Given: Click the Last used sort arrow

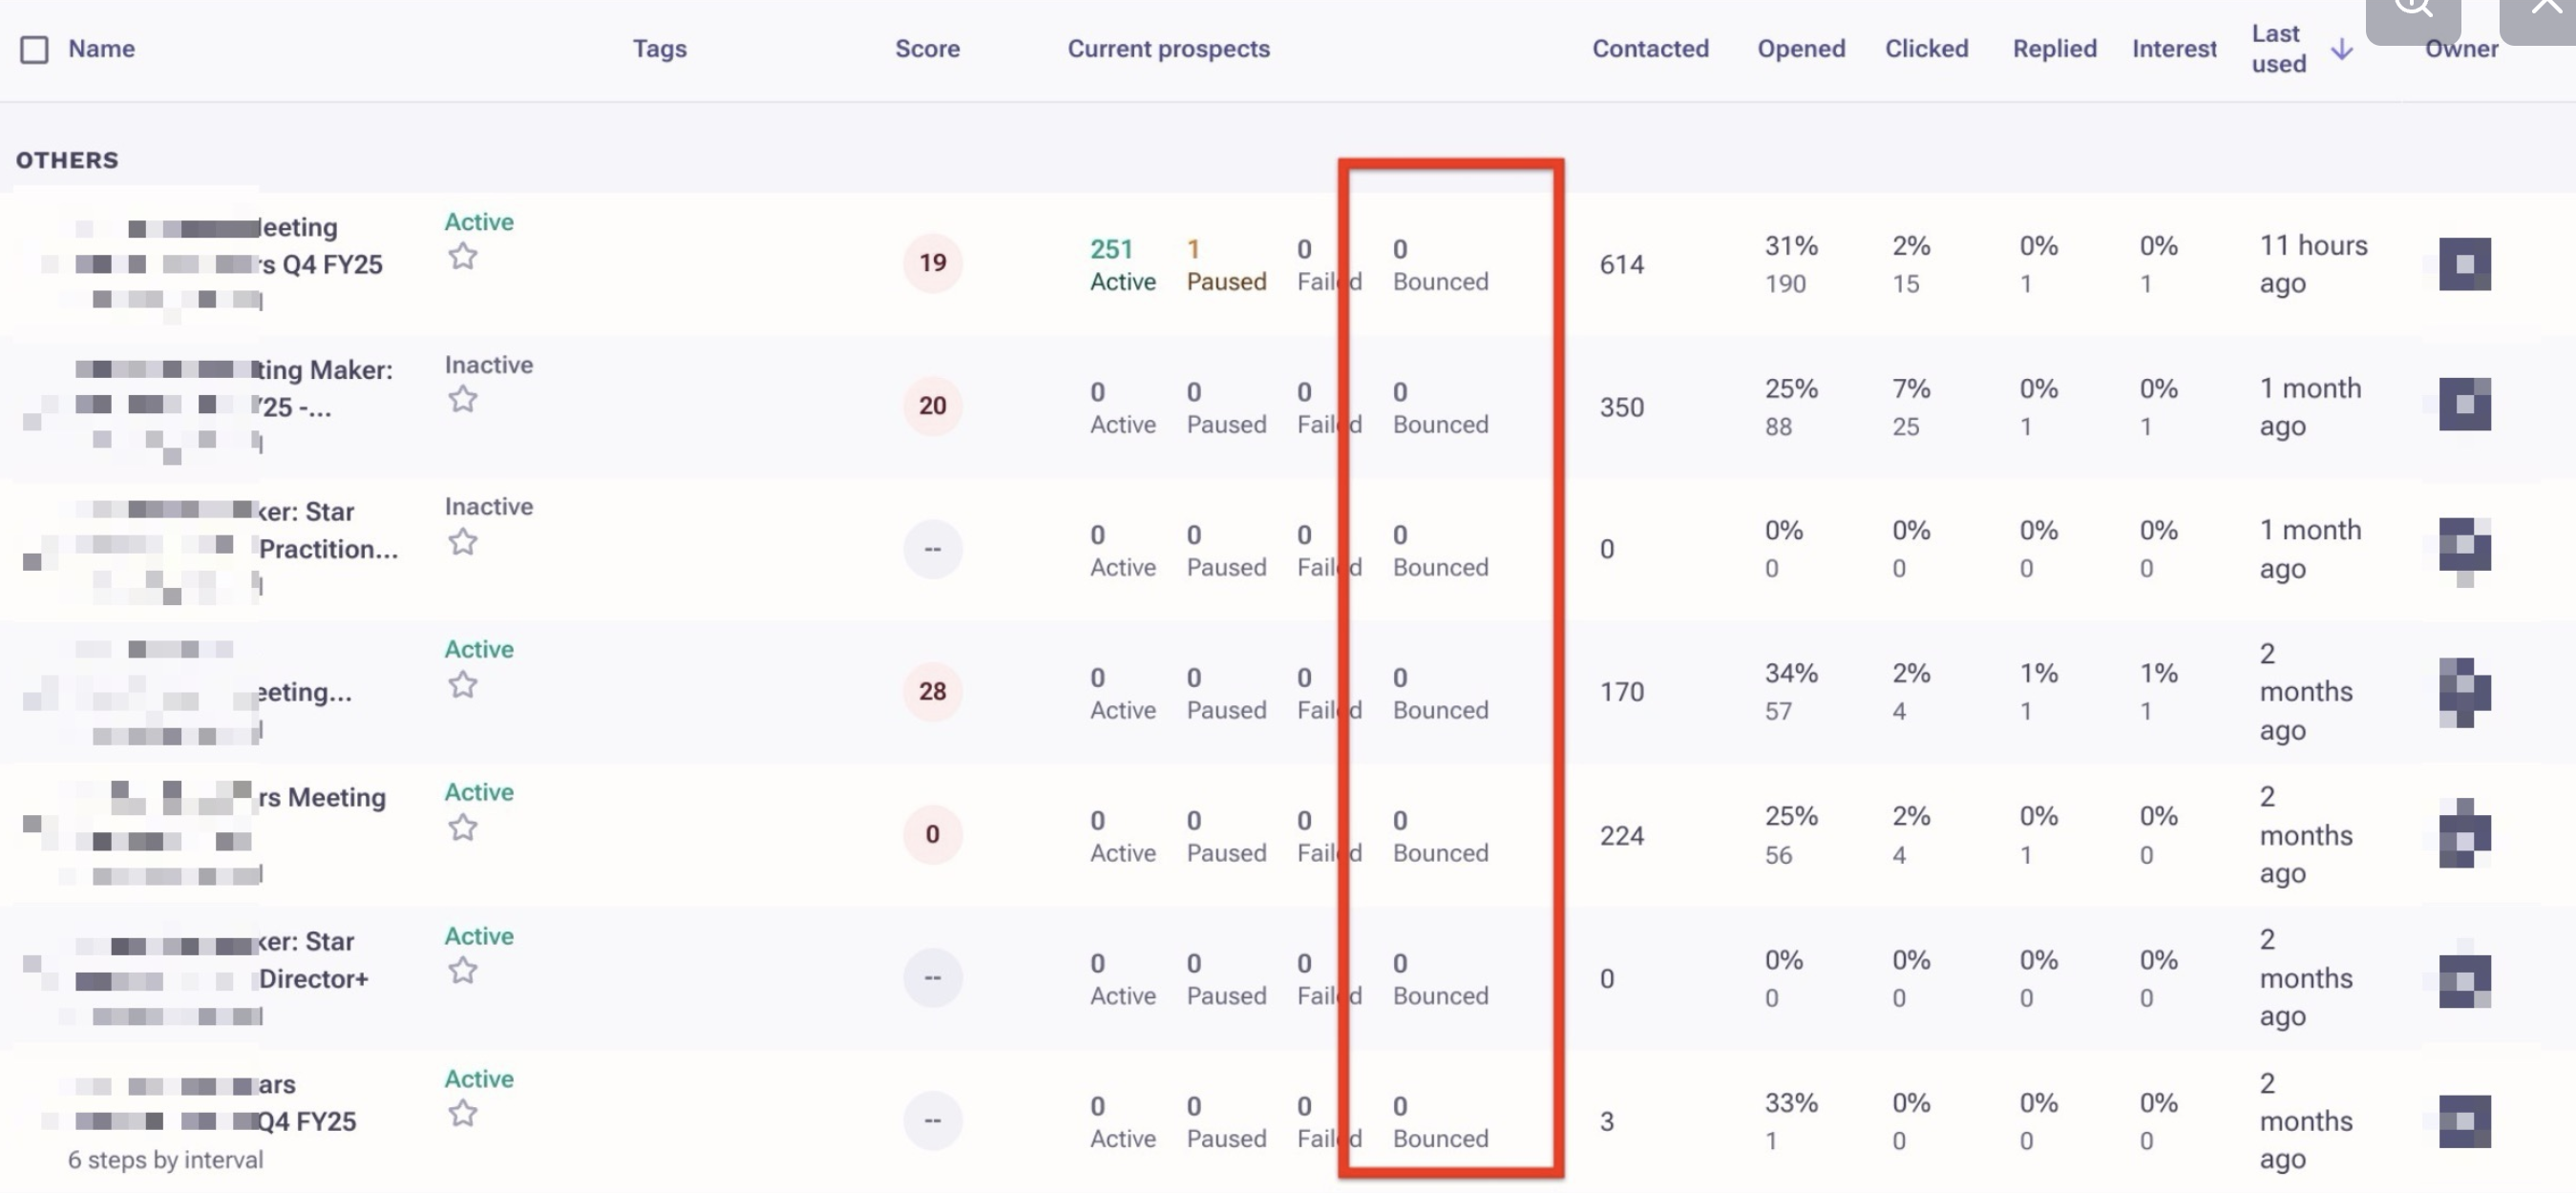Looking at the screenshot, I should [x=2341, y=49].
